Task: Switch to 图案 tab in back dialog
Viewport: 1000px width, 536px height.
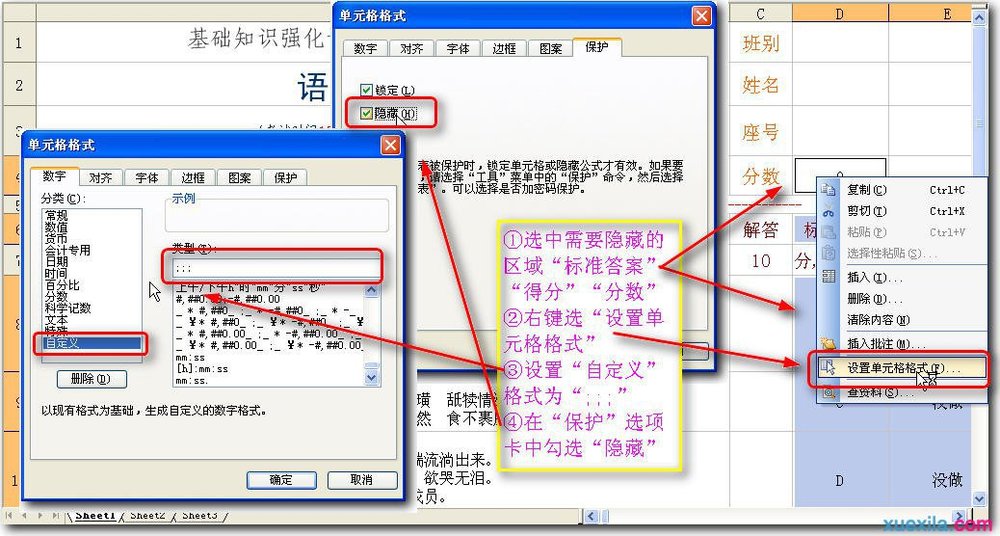Action: click(550, 48)
